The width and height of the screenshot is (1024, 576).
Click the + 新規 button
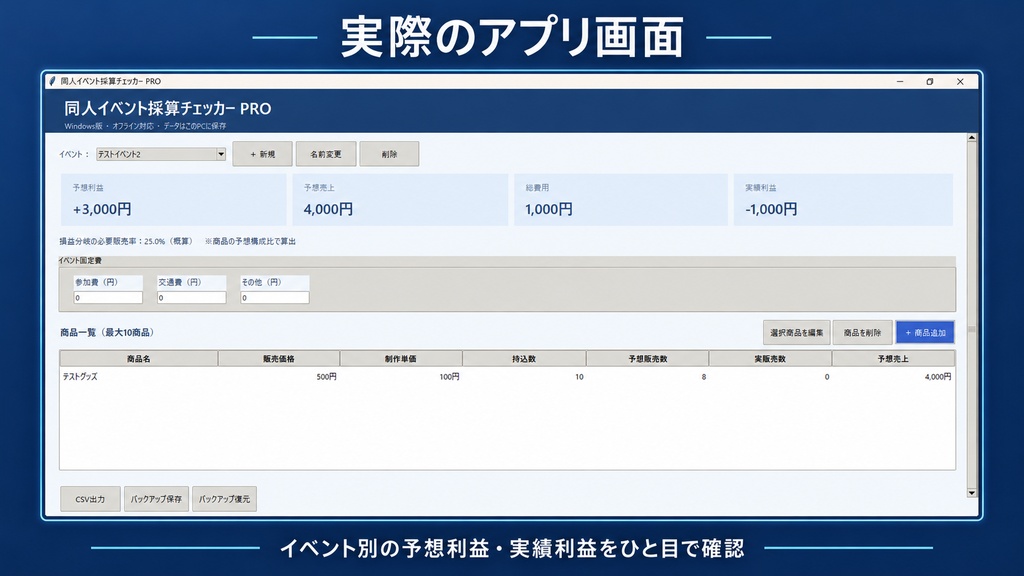(263, 154)
